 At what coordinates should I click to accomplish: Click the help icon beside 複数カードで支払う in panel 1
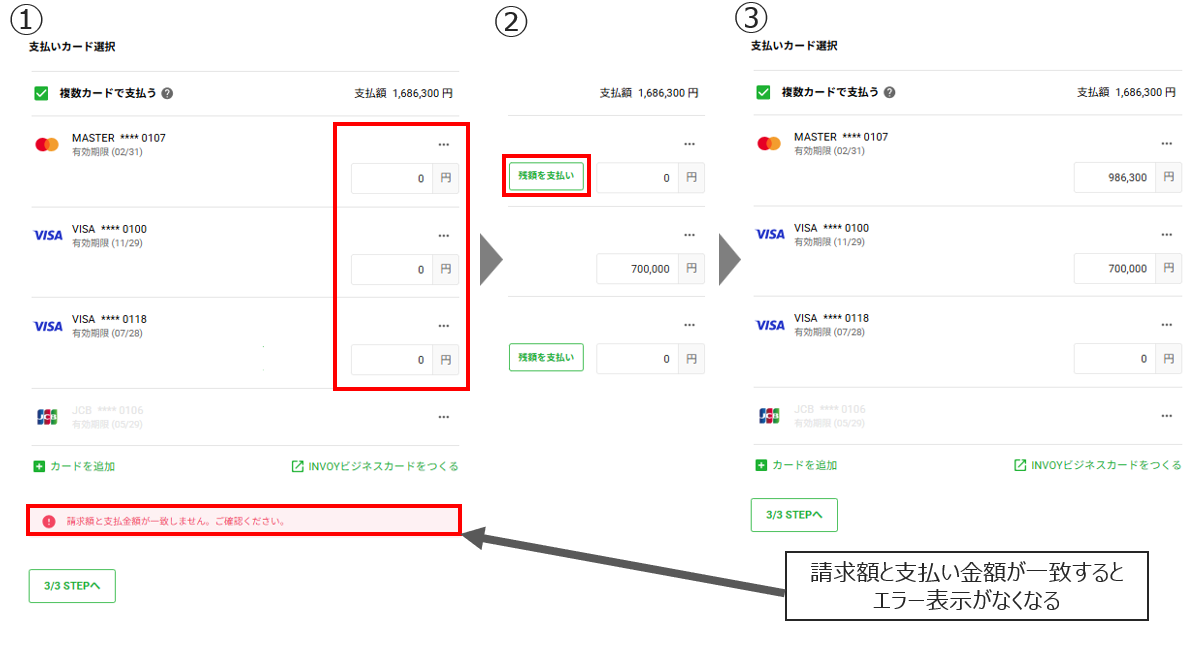pos(167,93)
